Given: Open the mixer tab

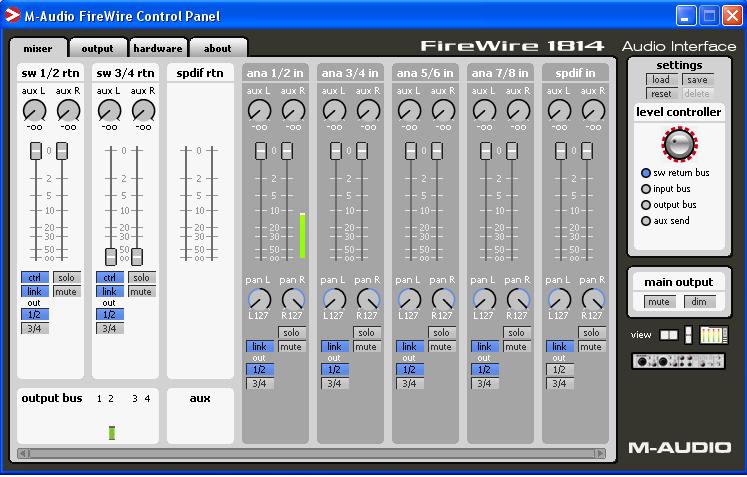Looking at the screenshot, I should coord(38,49).
